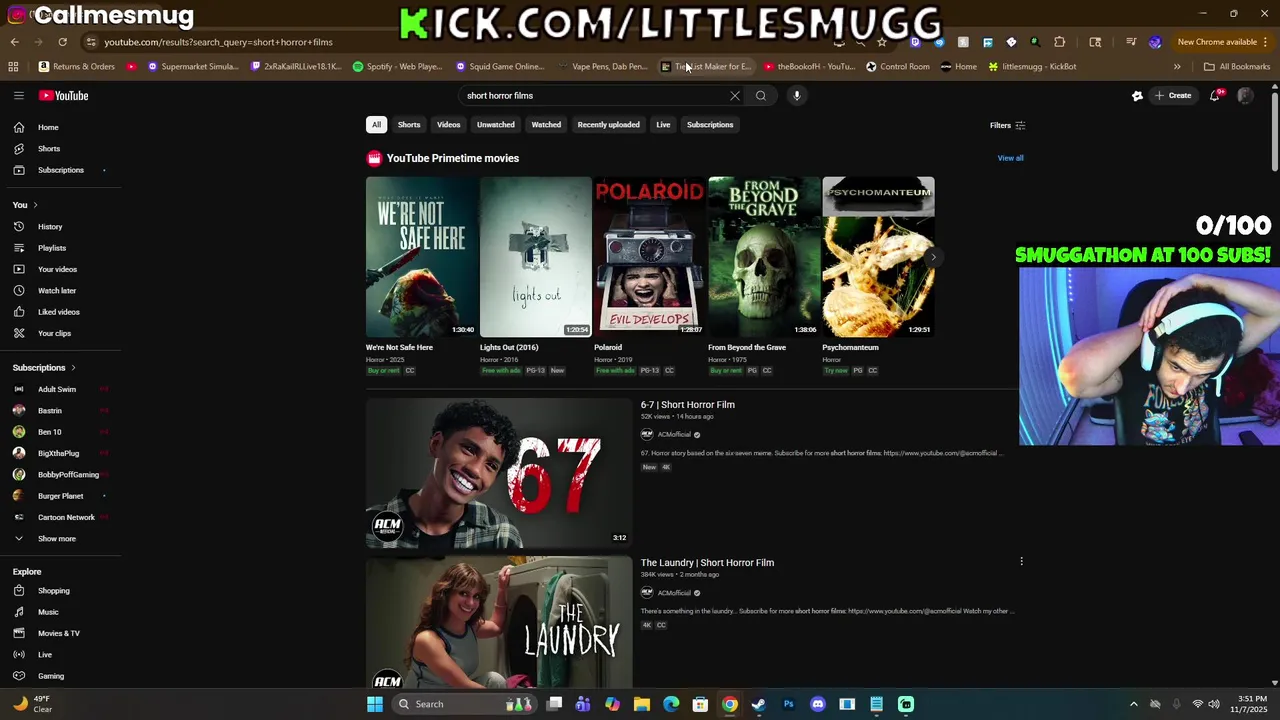Open the three-dot menu for The Laundry video

tap(1021, 562)
